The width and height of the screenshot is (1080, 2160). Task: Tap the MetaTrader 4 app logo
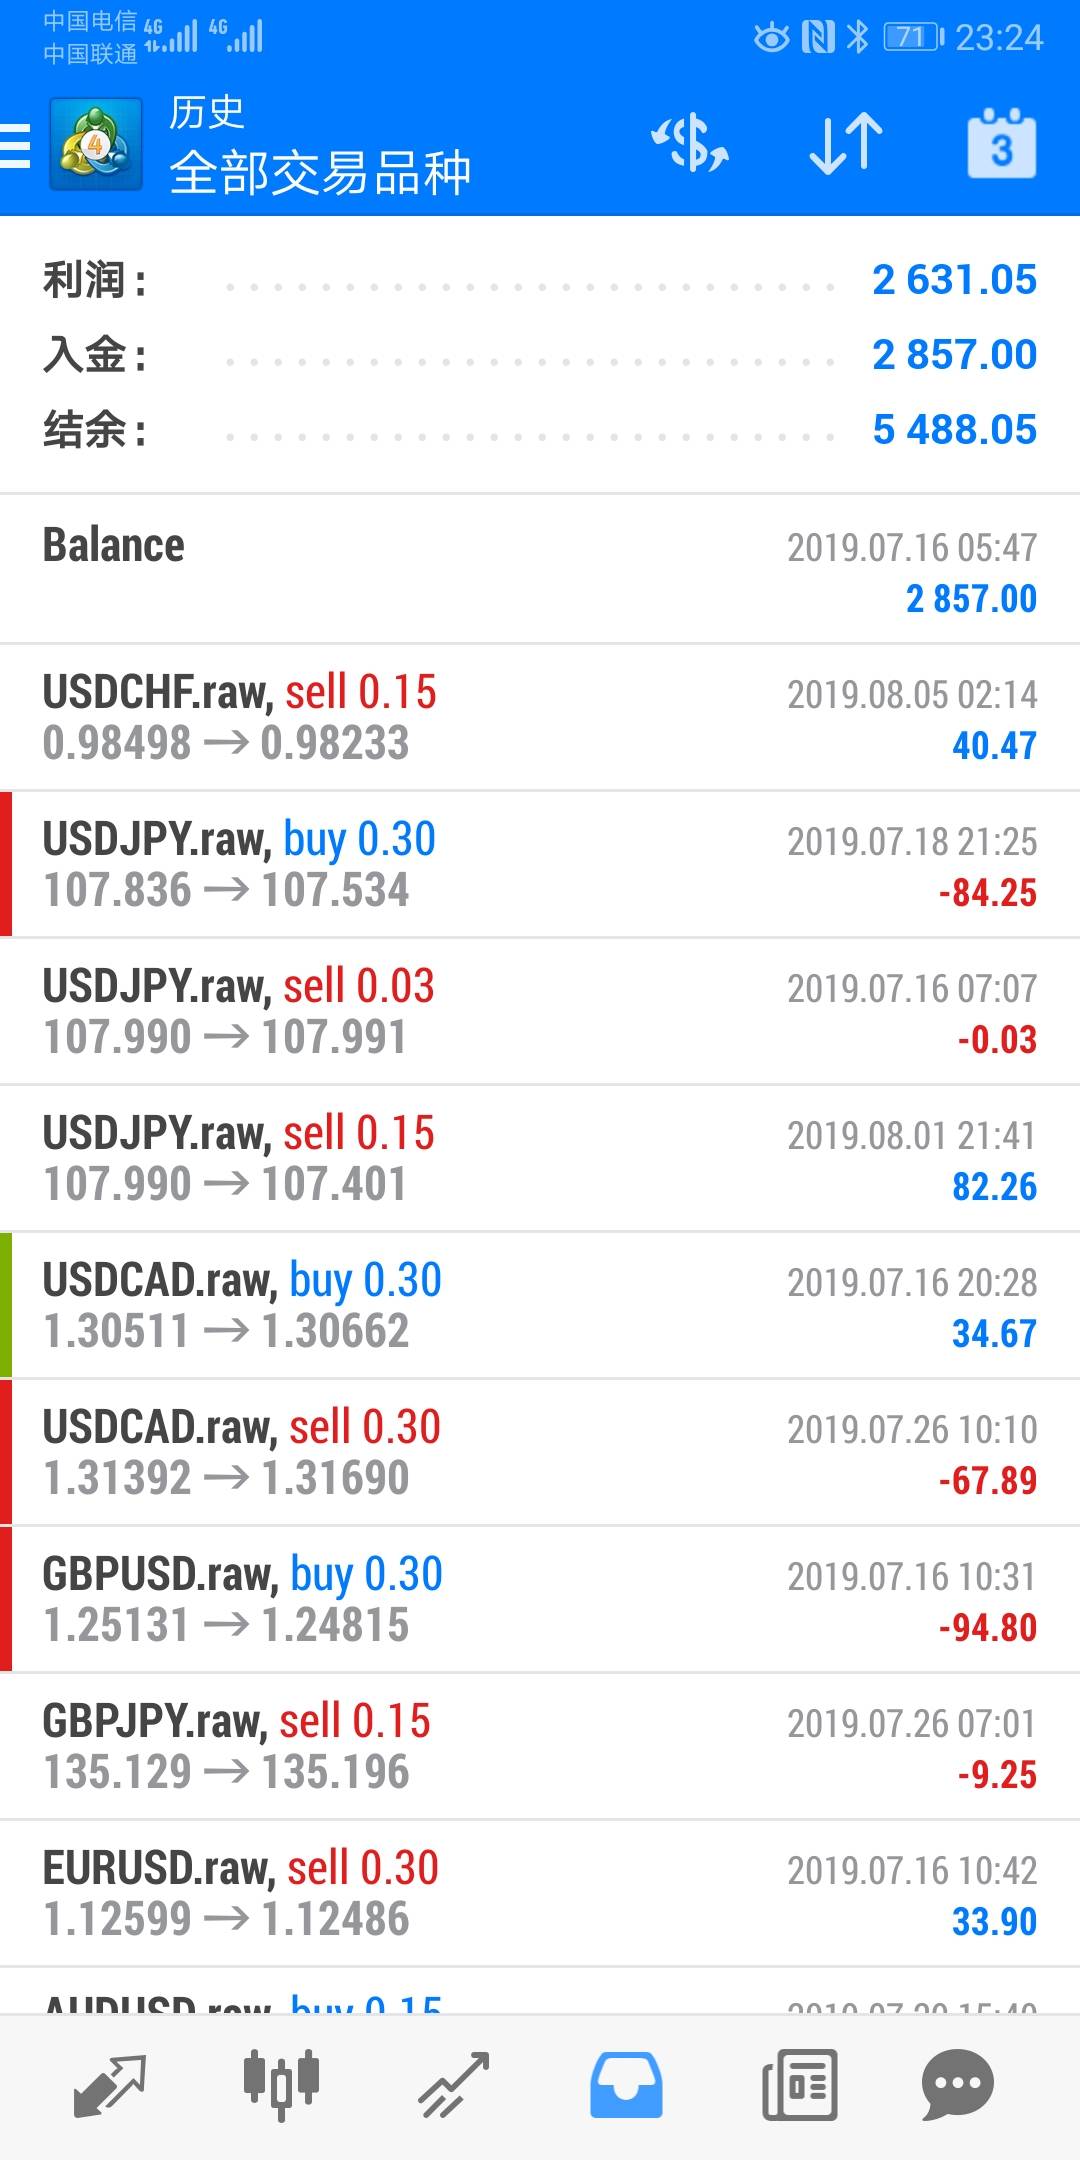tap(96, 145)
